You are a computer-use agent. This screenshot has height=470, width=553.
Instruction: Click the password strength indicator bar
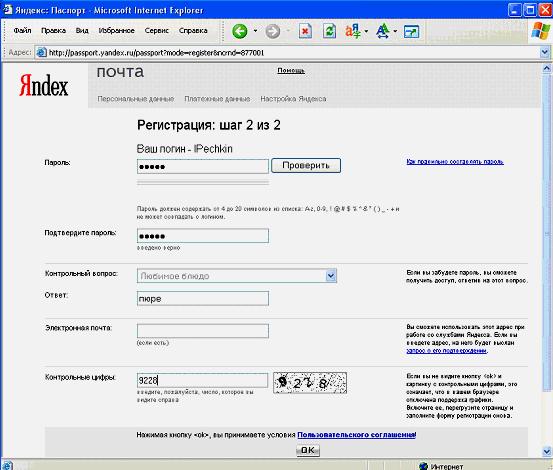pyautogui.click(x=203, y=182)
